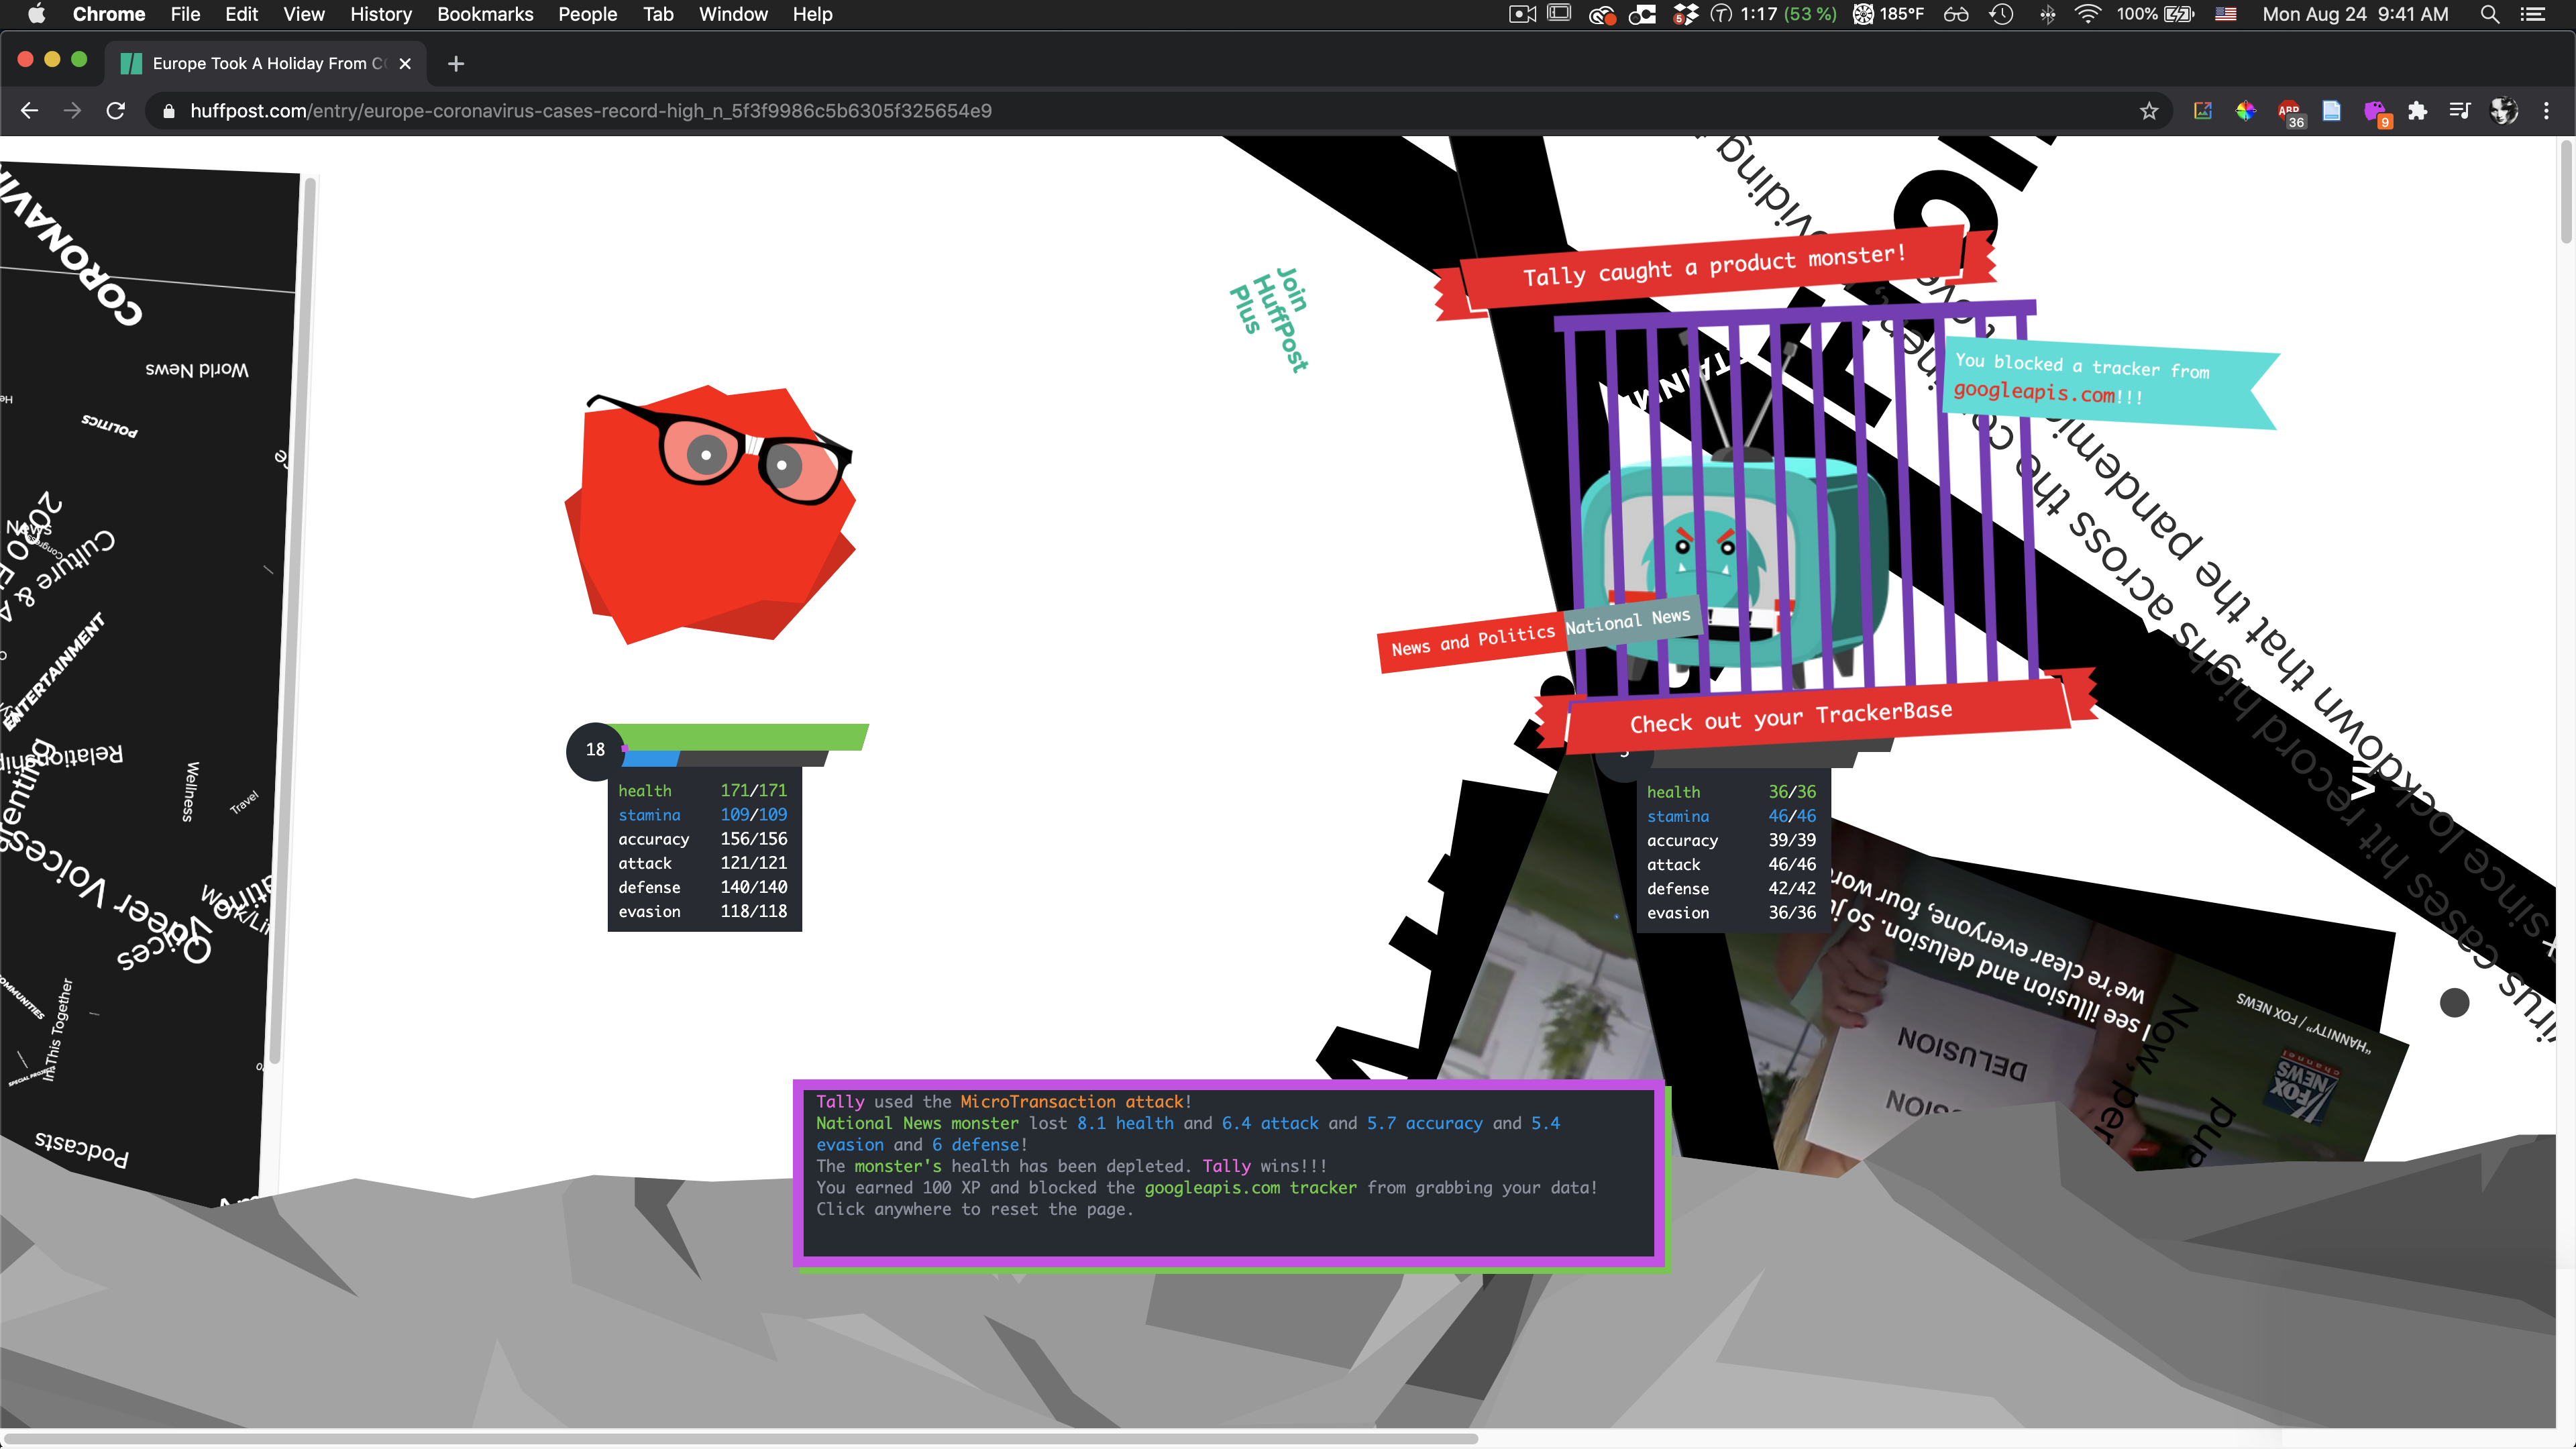Open the Chrome three-dot menu
Image resolution: width=2576 pixels, height=1449 pixels.
click(x=2546, y=111)
